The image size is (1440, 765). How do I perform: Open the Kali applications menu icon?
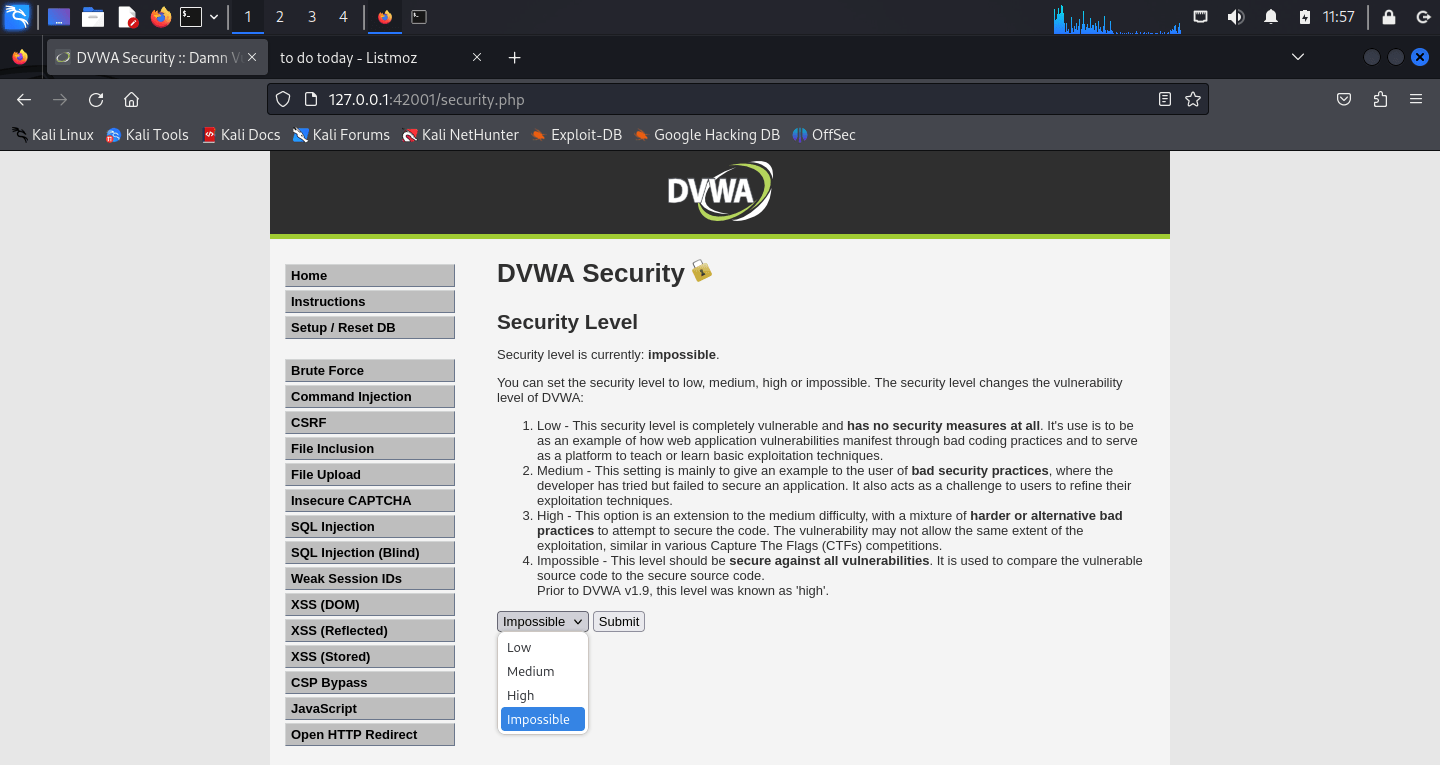(17, 16)
